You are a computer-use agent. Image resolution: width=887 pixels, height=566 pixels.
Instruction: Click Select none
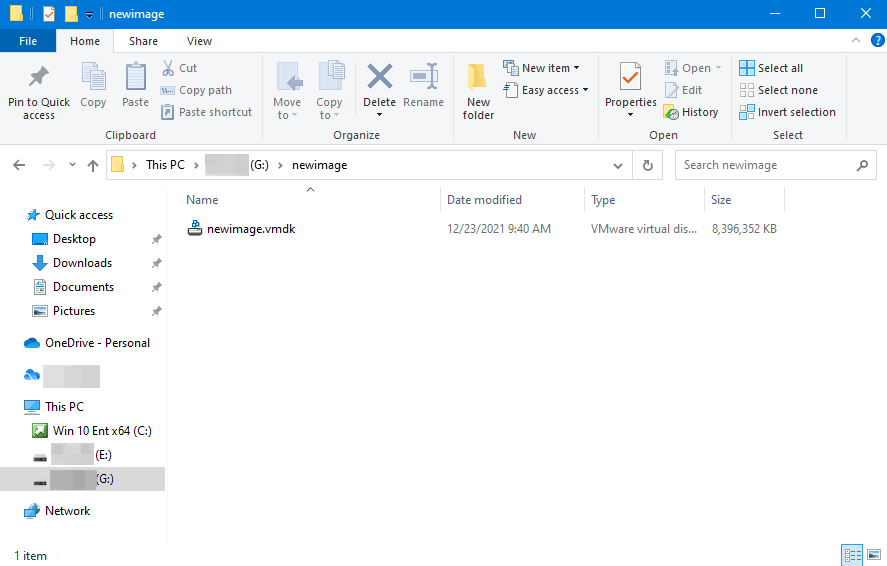coord(778,90)
